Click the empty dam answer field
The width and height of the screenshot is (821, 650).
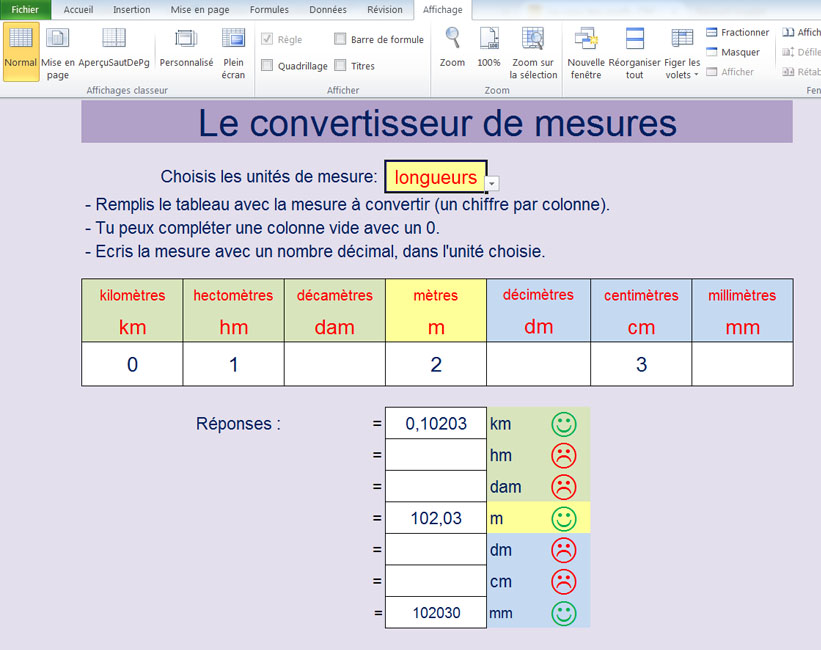[x=436, y=486]
